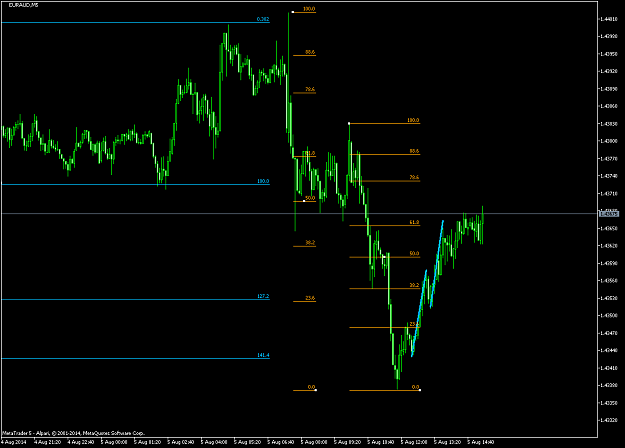The width and height of the screenshot is (625, 448).
Task: Click the 1.43710 price axis label
Action: tap(609, 193)
